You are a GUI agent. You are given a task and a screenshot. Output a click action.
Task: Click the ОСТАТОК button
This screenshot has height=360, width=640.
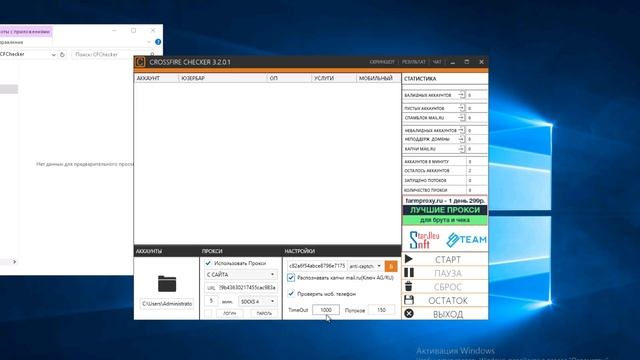[445, 300]
